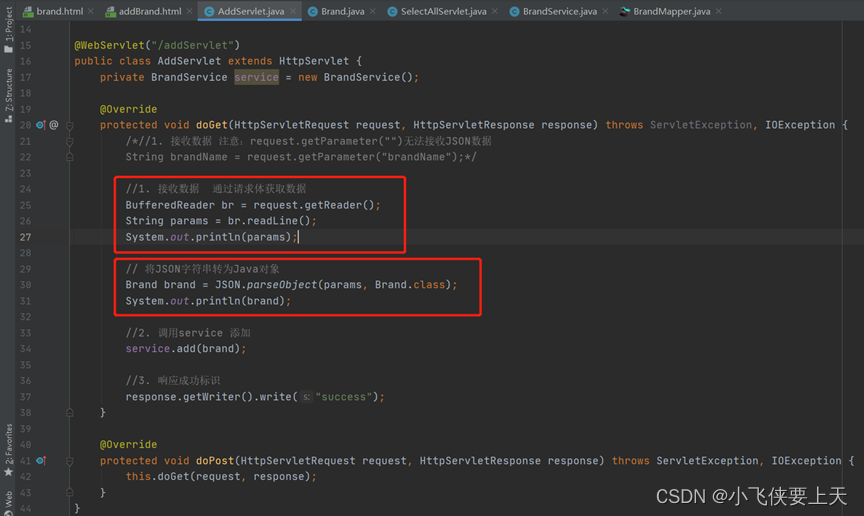The height and width of the screenshot is (516, 864).
Task: Click line number 27 in the gutter
Action: coord(25,237)
